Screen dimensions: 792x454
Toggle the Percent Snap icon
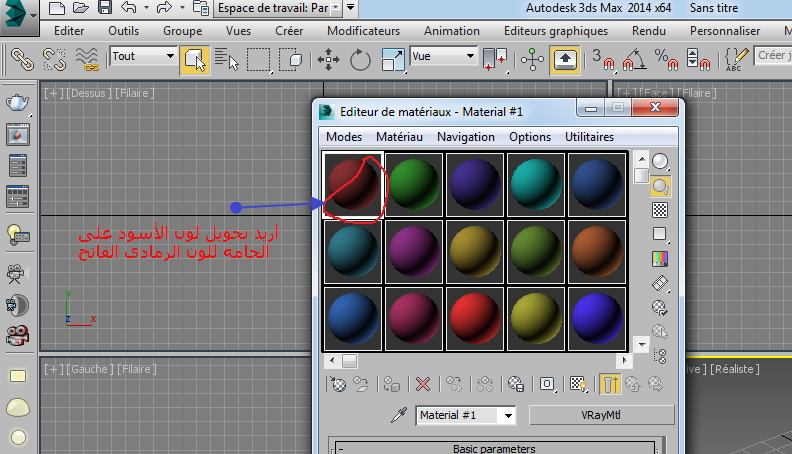(666, 59)
